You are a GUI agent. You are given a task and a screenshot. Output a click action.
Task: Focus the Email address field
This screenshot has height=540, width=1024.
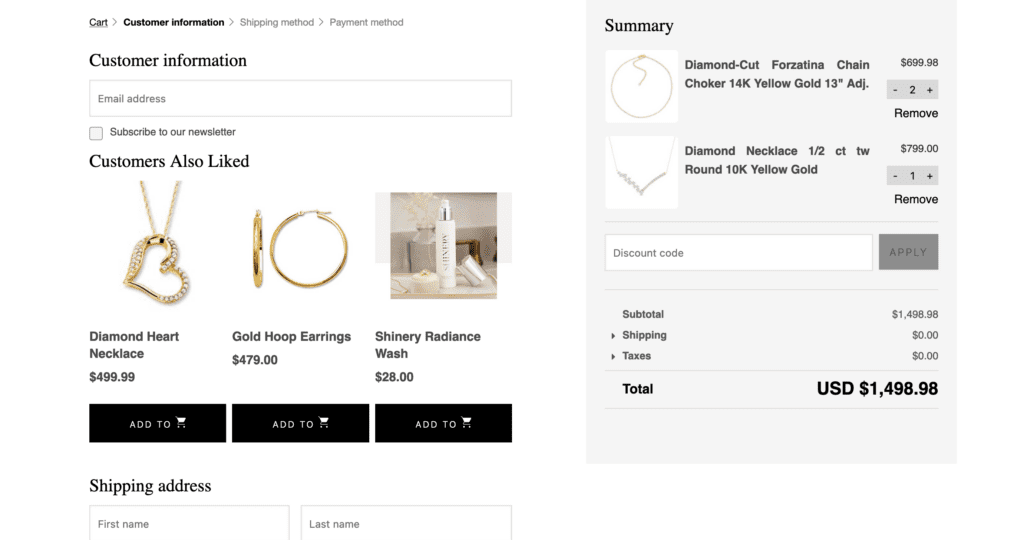coord(300,99)
